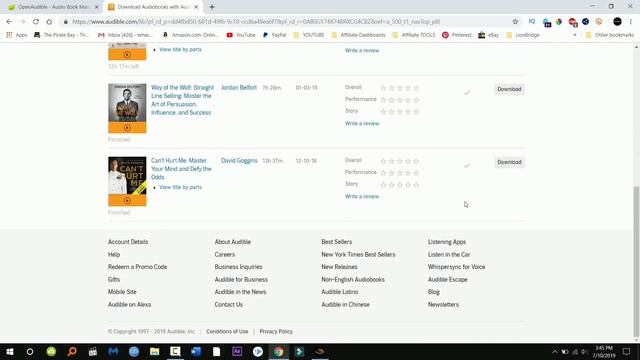Bookmark this page with star icon
Viewport: 640px width, 360px height.
tap(515, 22)
